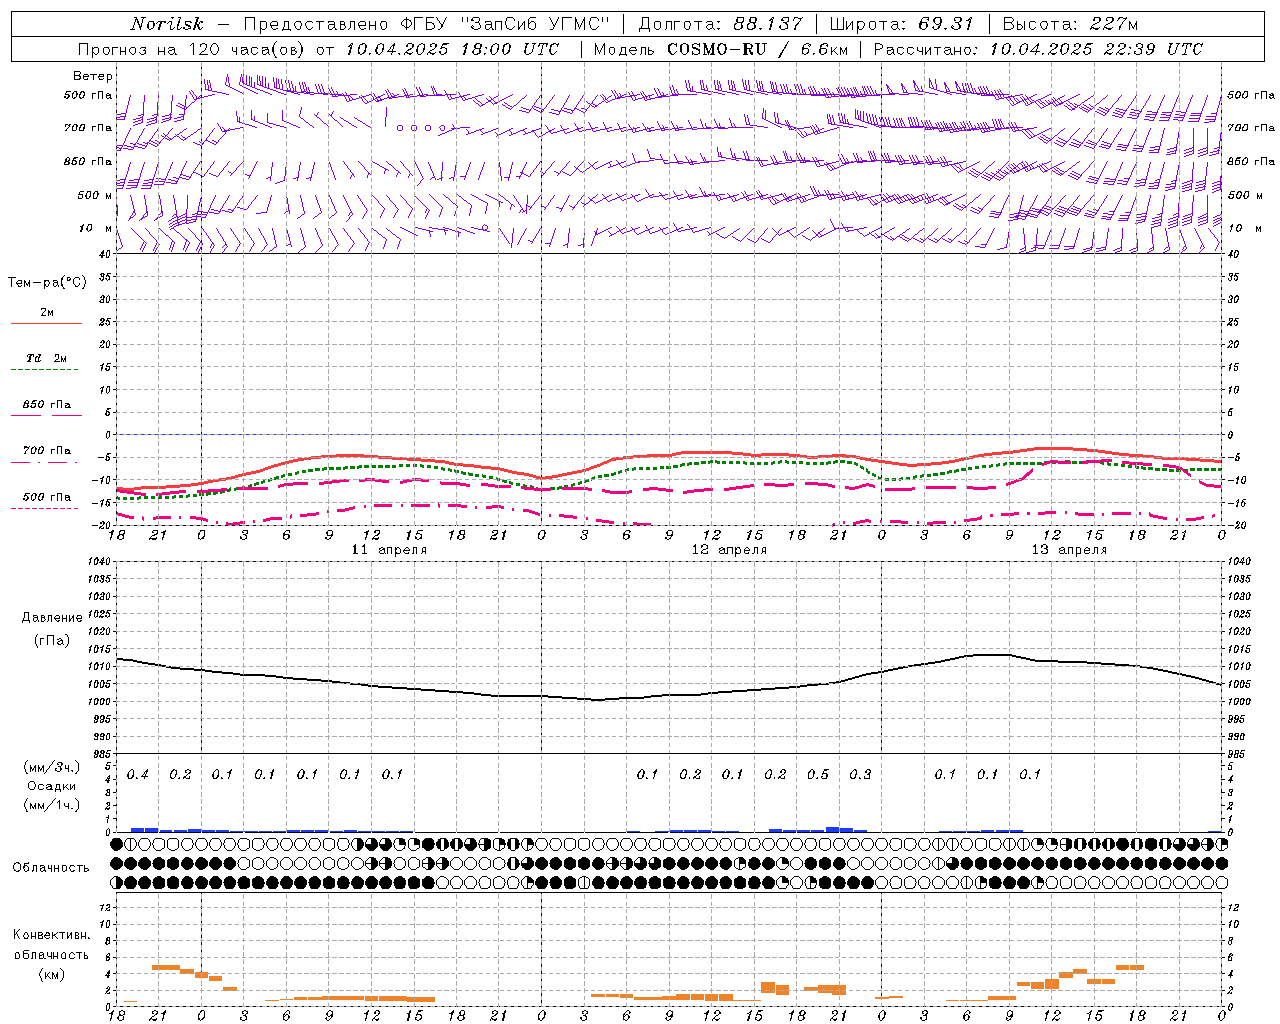Click the 0.3 precipitation amount value
Image resolution: width=1280 pixels, height=1024 pixels.
[860, 775]
